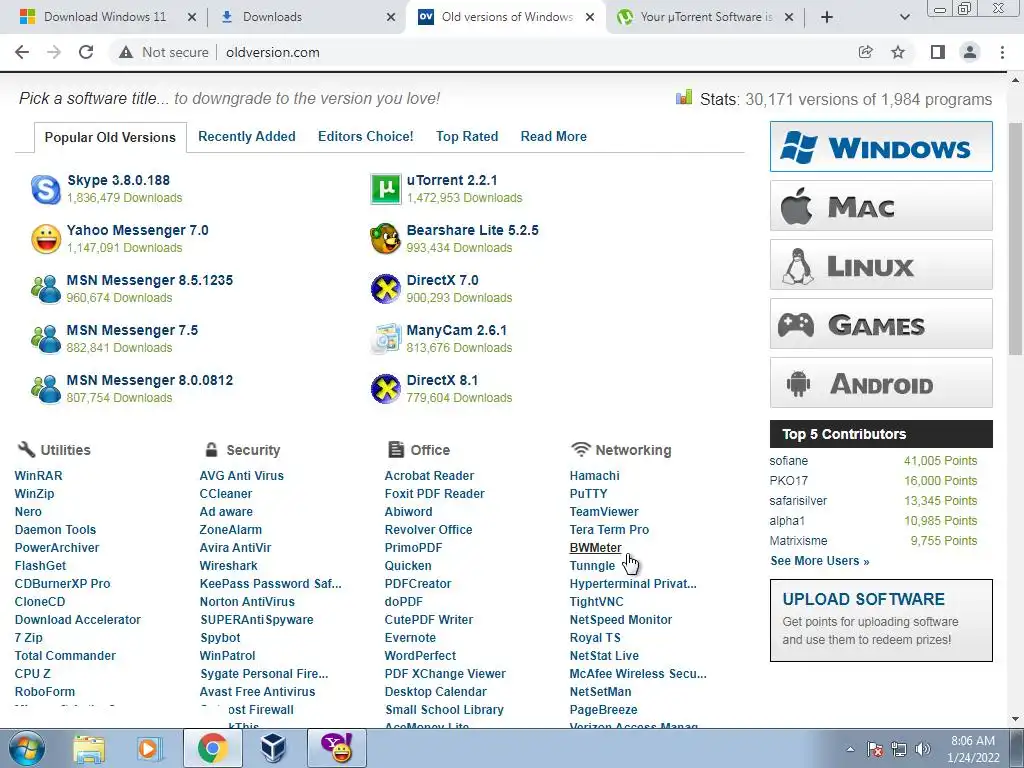Open the Wireshark link

(229, 566)
